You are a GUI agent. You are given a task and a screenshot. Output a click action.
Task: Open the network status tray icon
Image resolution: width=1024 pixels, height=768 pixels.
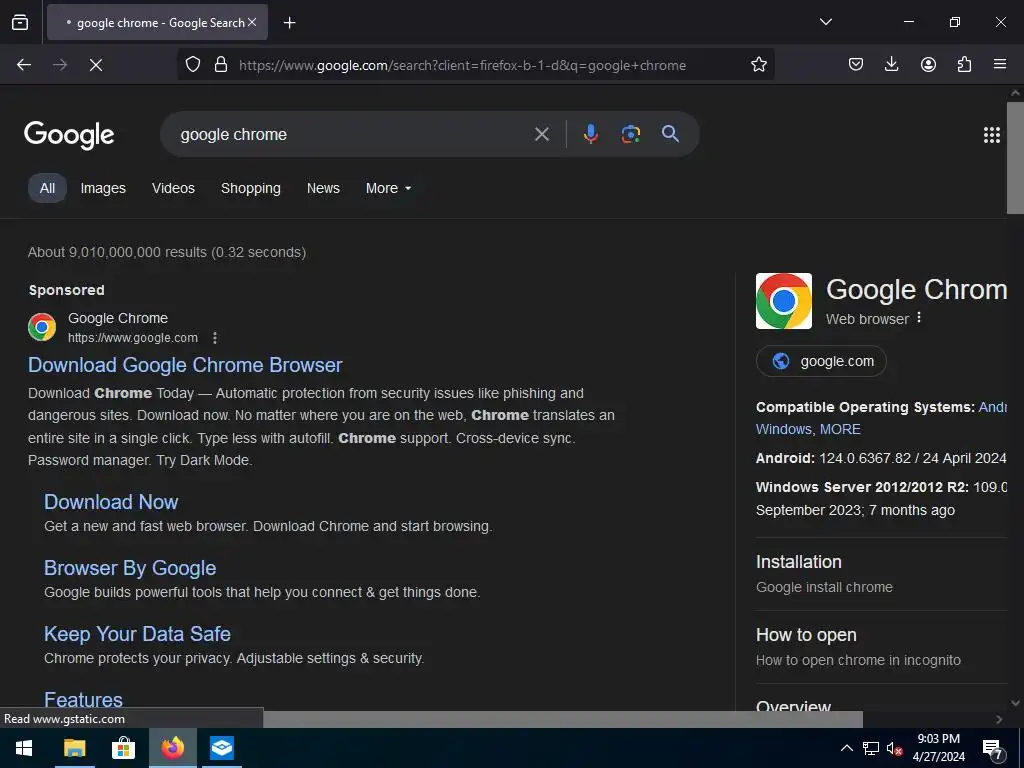pyautogui.click(x=871, y=748)
